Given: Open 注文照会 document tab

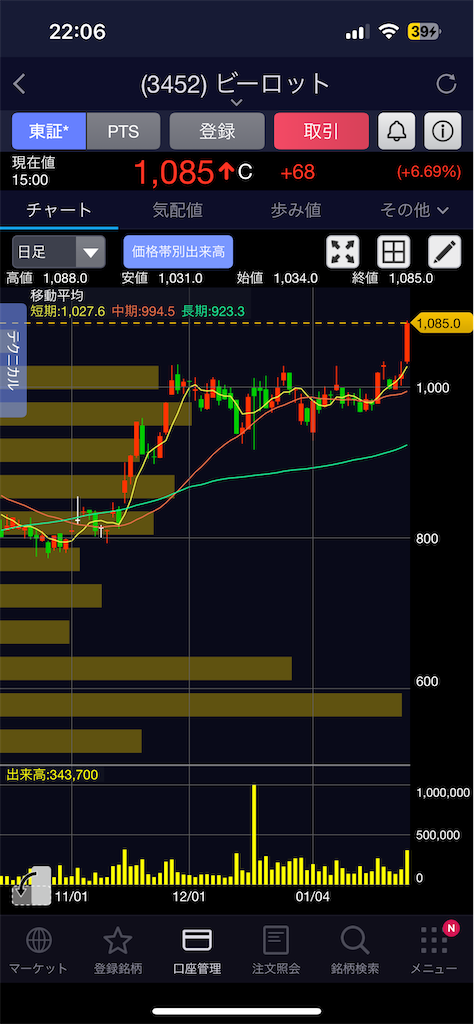Looking at the screenshot, I should click(x=276, y=950).
